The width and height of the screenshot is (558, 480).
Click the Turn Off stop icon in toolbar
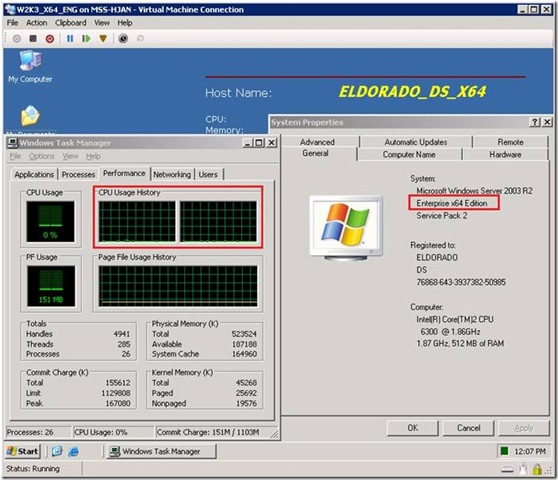point(33,38)
